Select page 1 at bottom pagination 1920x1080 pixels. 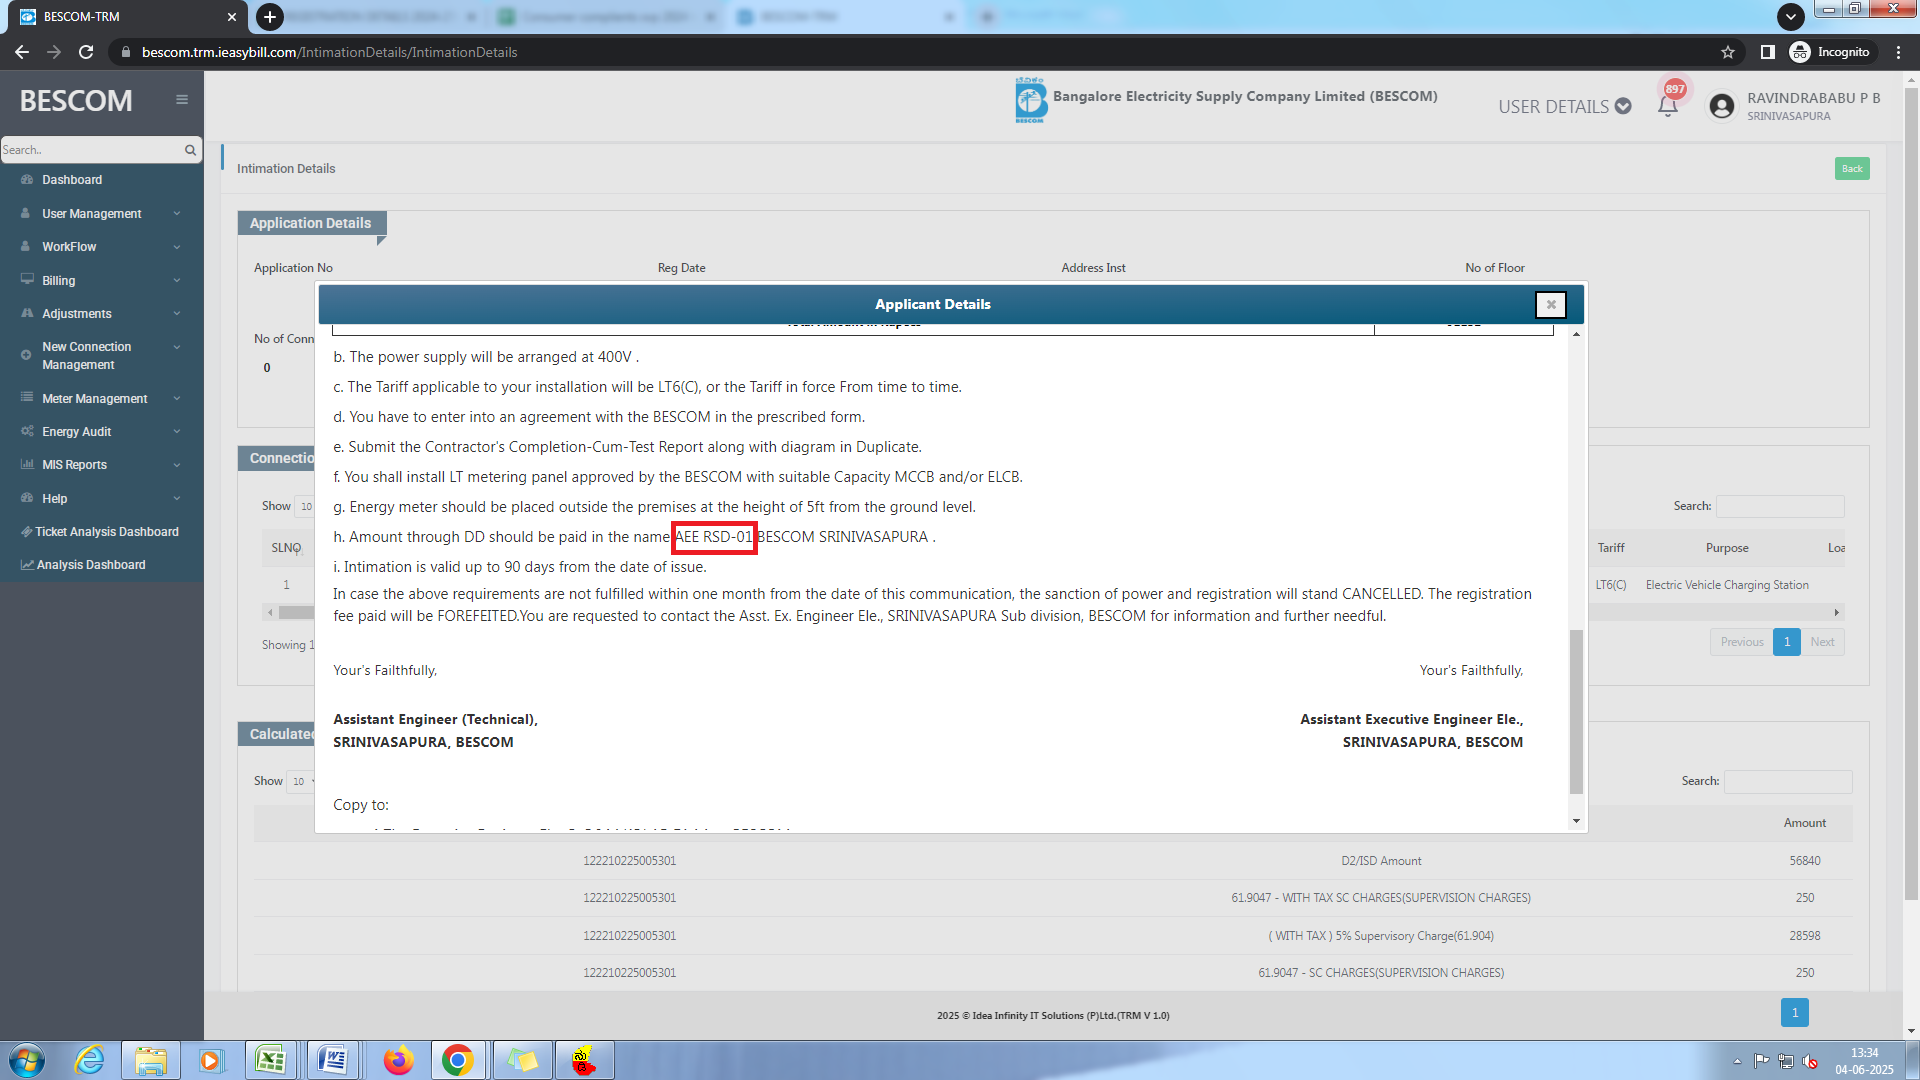[1795, 1013]
